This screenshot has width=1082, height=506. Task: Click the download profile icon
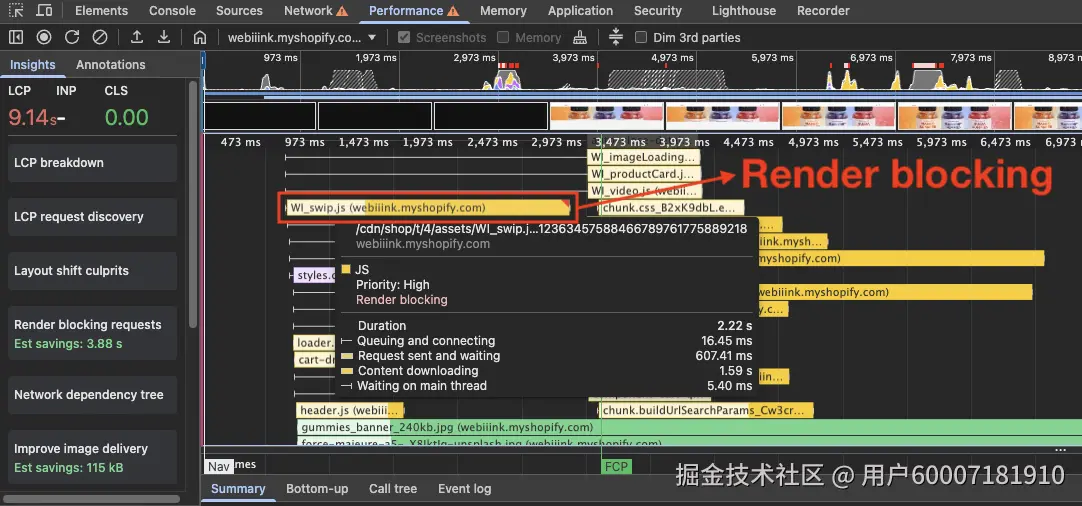[x=164, y=37]
